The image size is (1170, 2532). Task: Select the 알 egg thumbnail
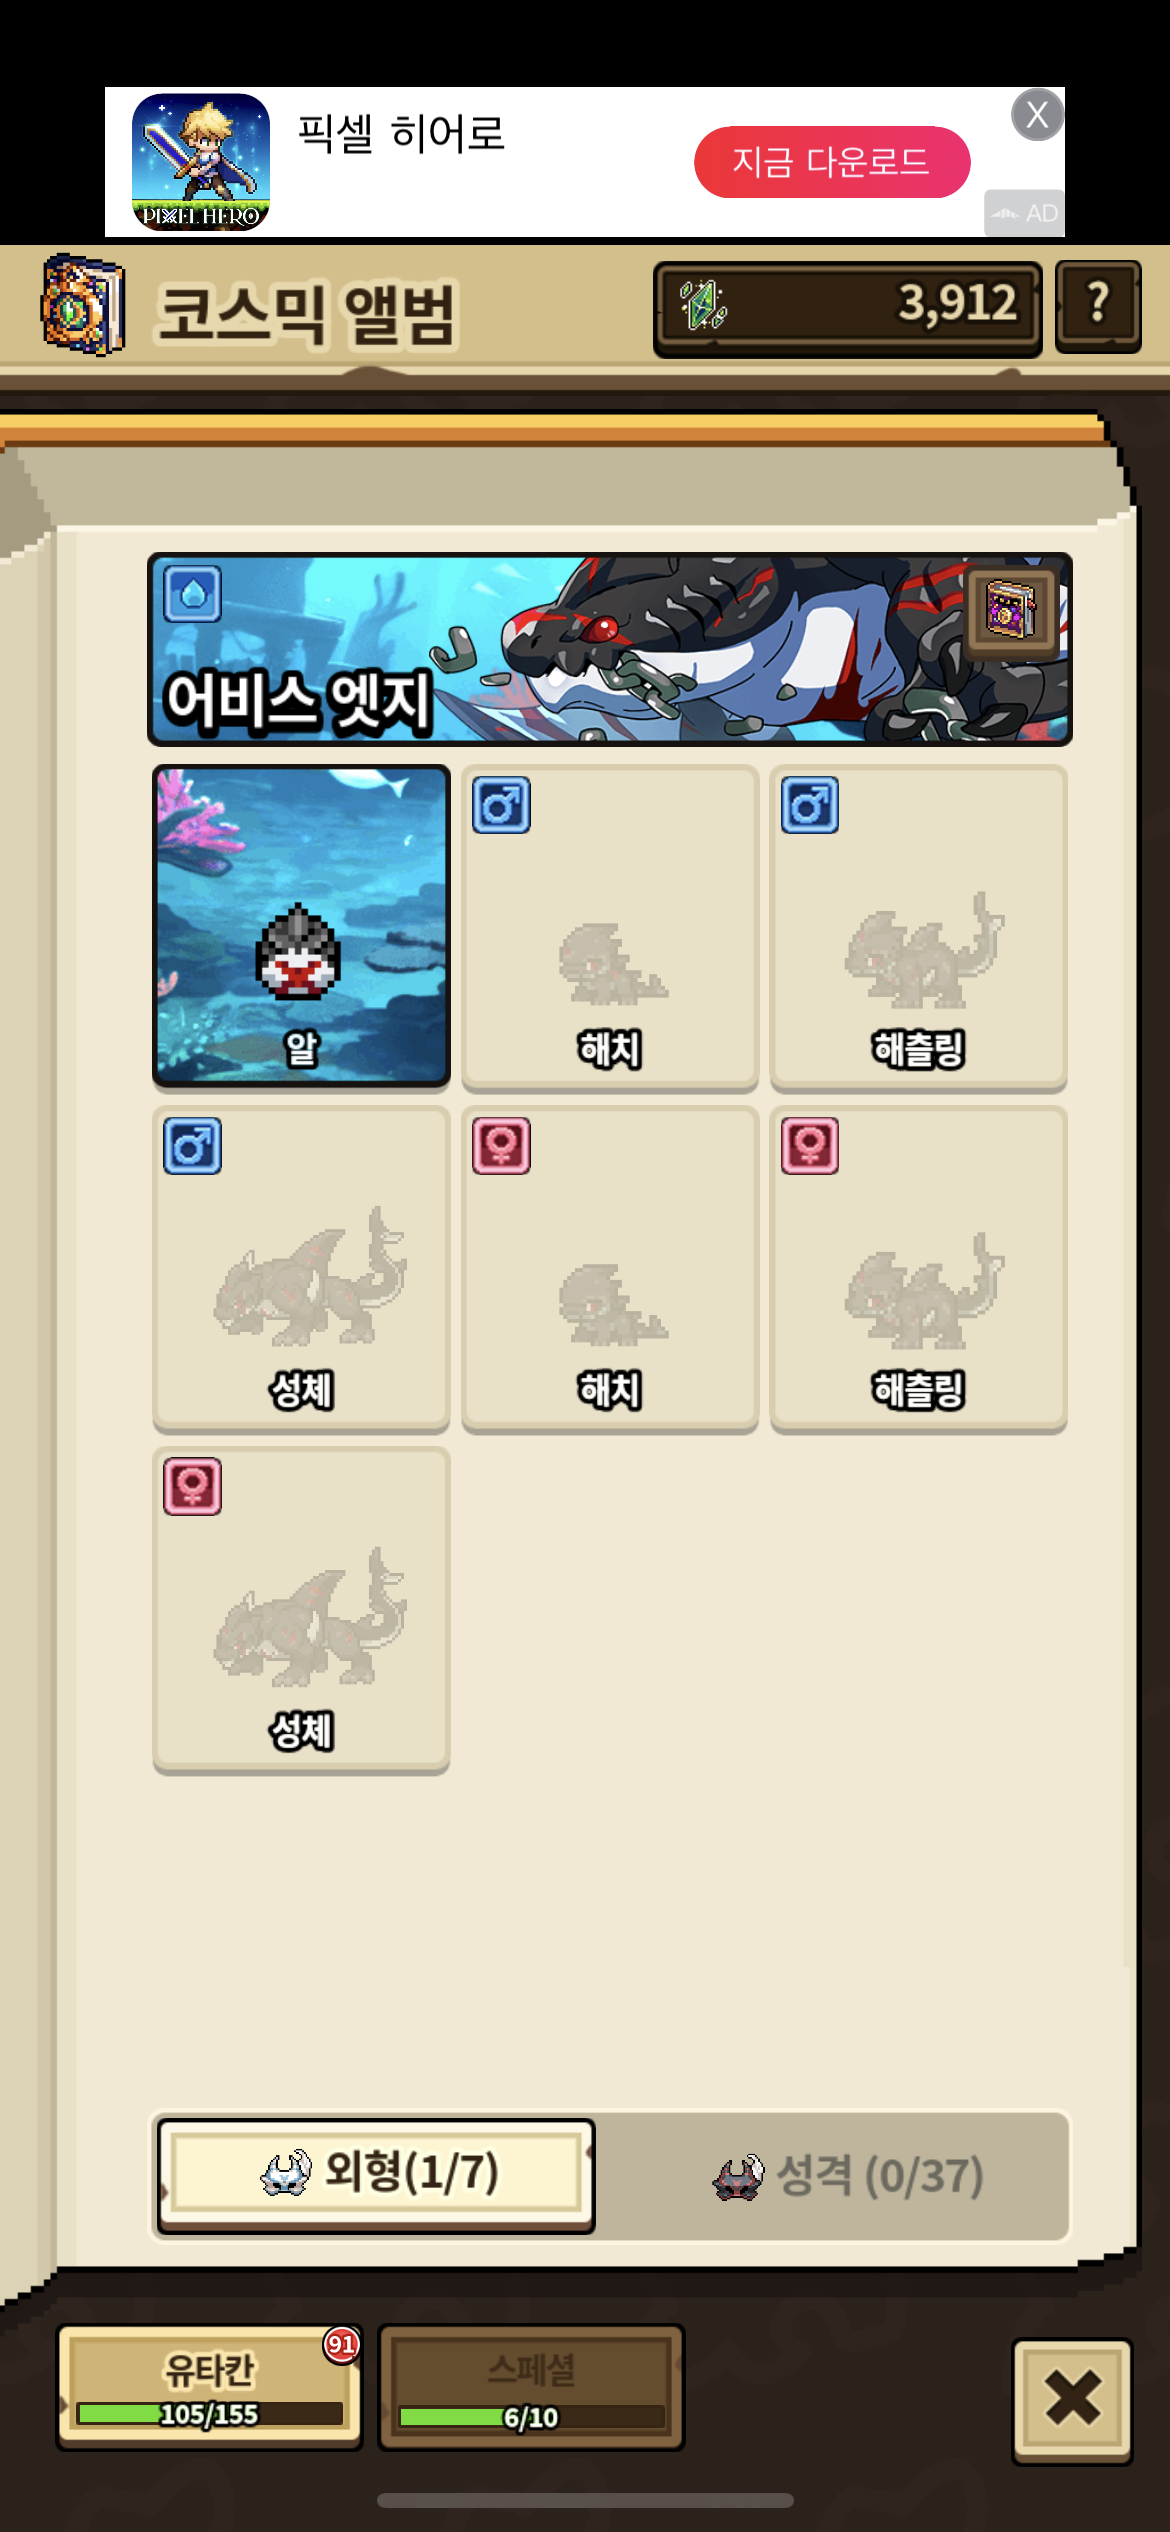(x=301, y=926)
